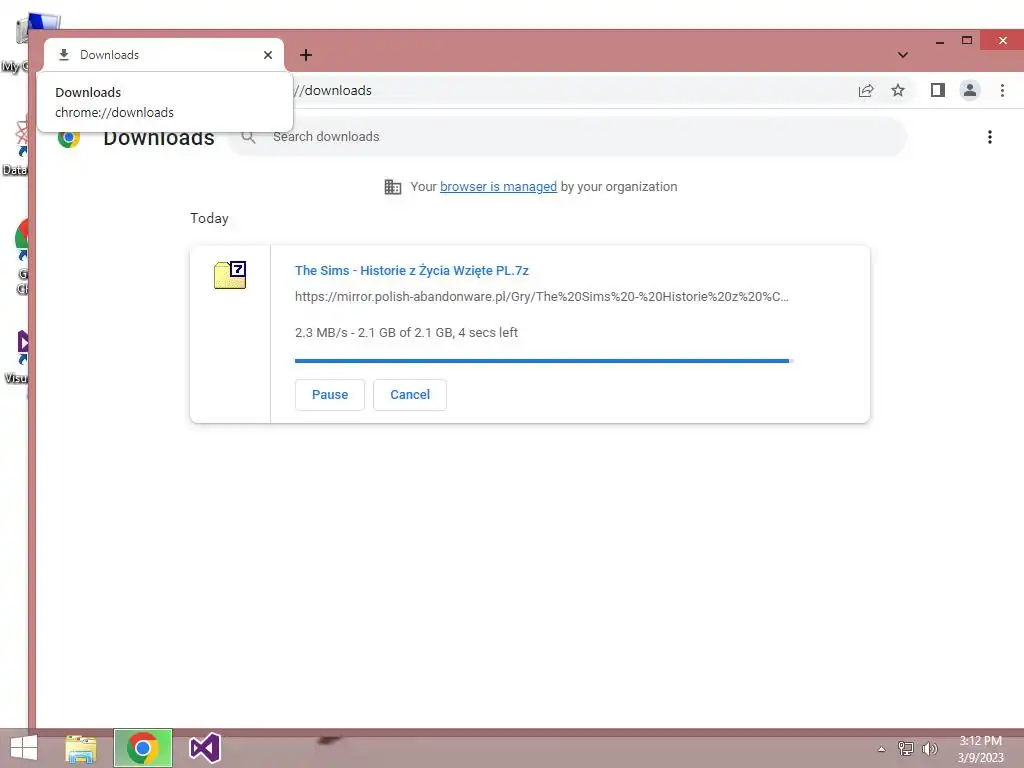Expand the tab search chevron
Image resolution: width=1024 pixels, height=768 pixels.
[x=903, y=55]
